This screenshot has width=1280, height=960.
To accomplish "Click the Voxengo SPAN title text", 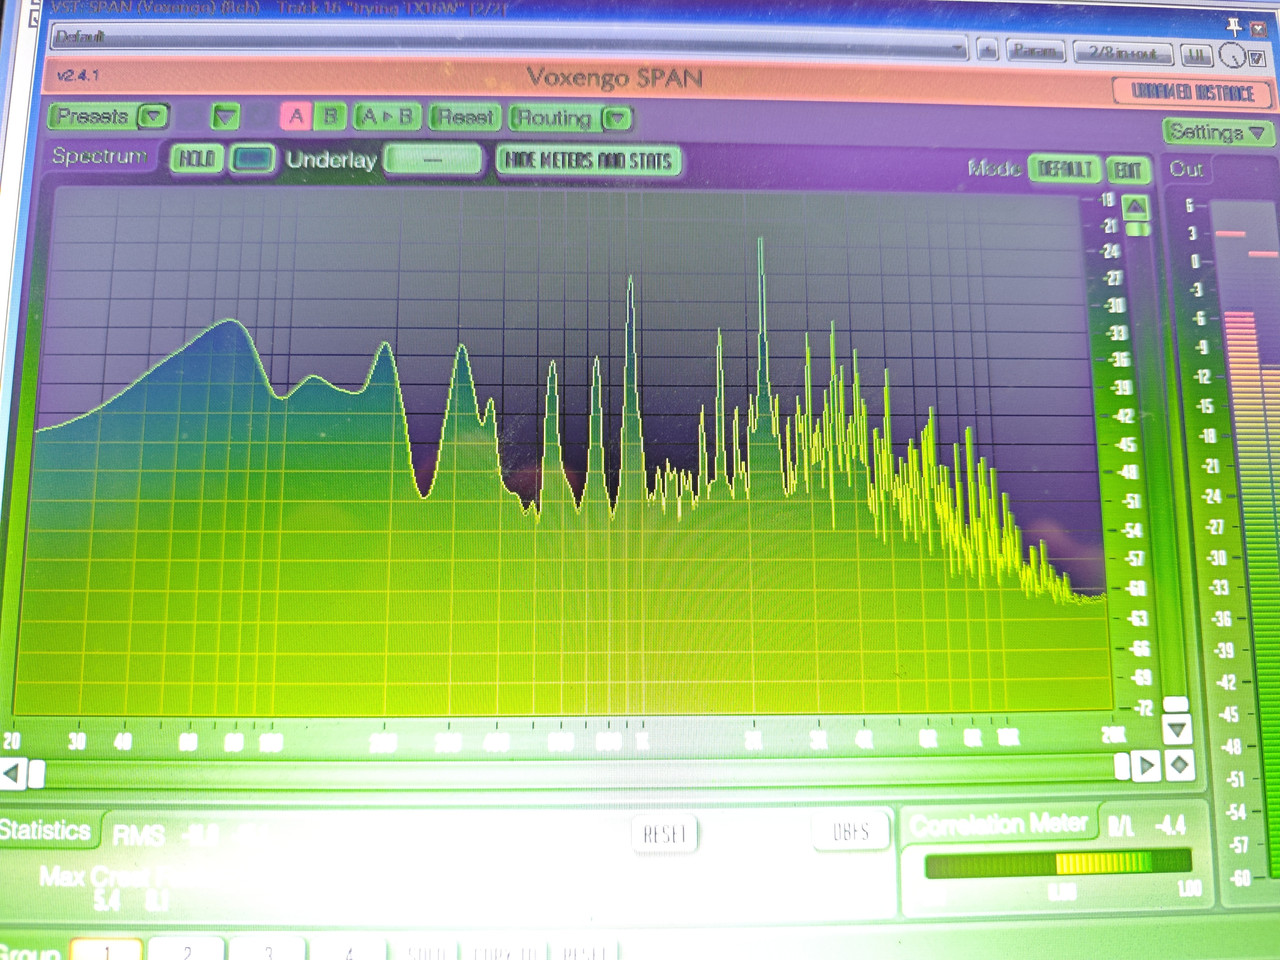I will [x=614, y=78].
